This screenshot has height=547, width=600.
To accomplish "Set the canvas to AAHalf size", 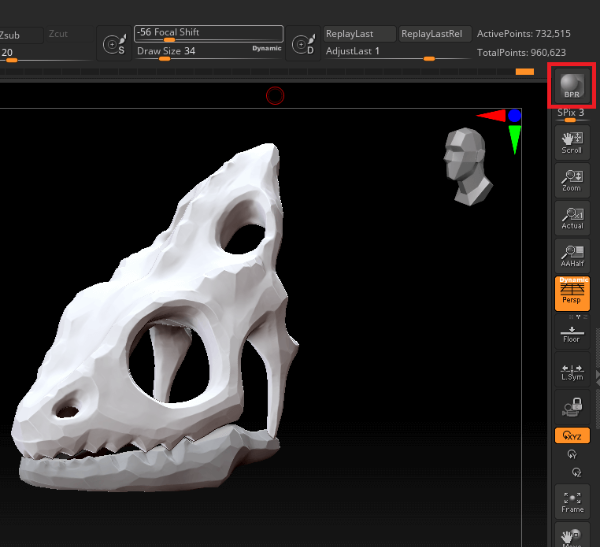I will [x=572, y=256].
